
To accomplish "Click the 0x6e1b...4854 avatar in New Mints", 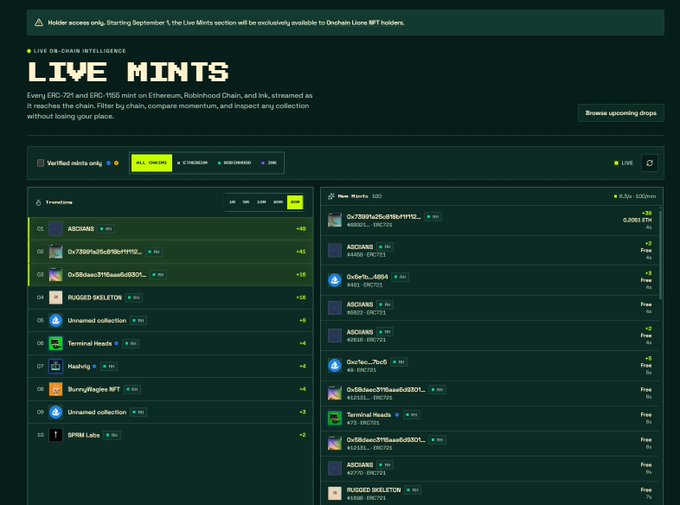I will (335, 280).
